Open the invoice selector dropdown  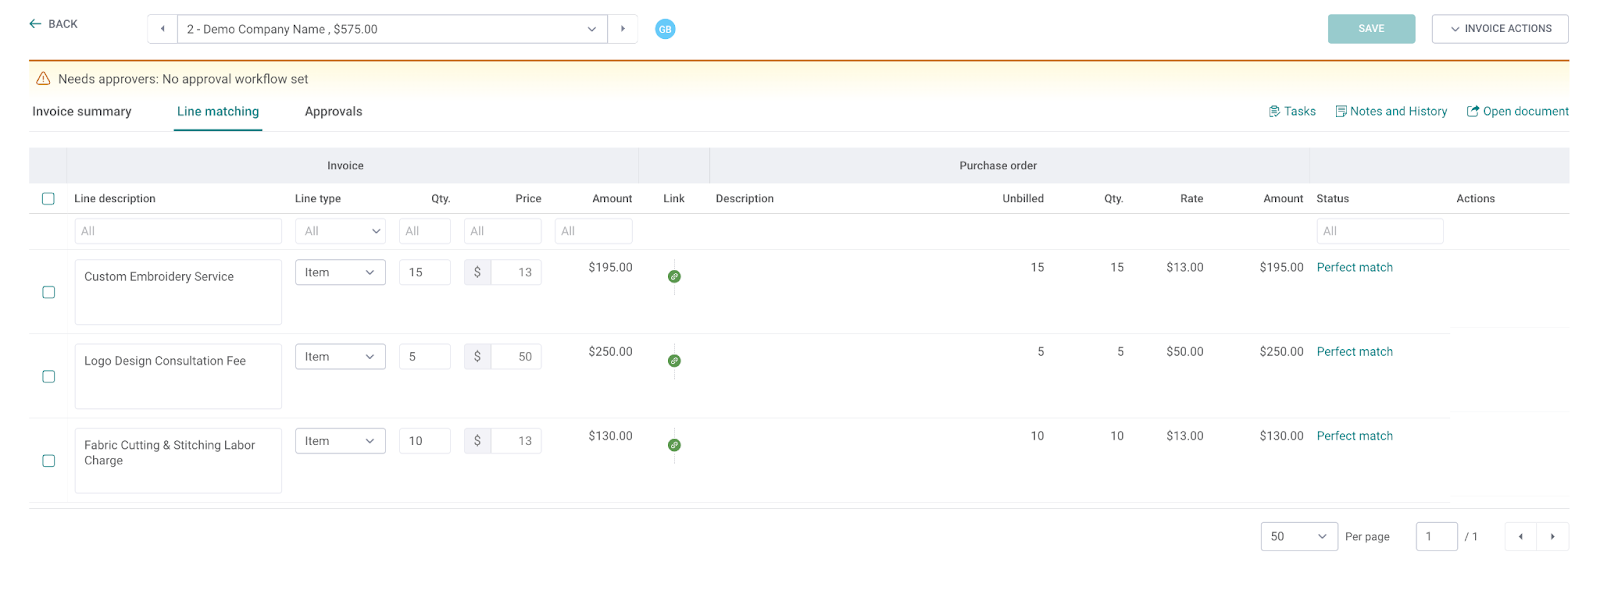pyautogui.click(x=392, y=29)
